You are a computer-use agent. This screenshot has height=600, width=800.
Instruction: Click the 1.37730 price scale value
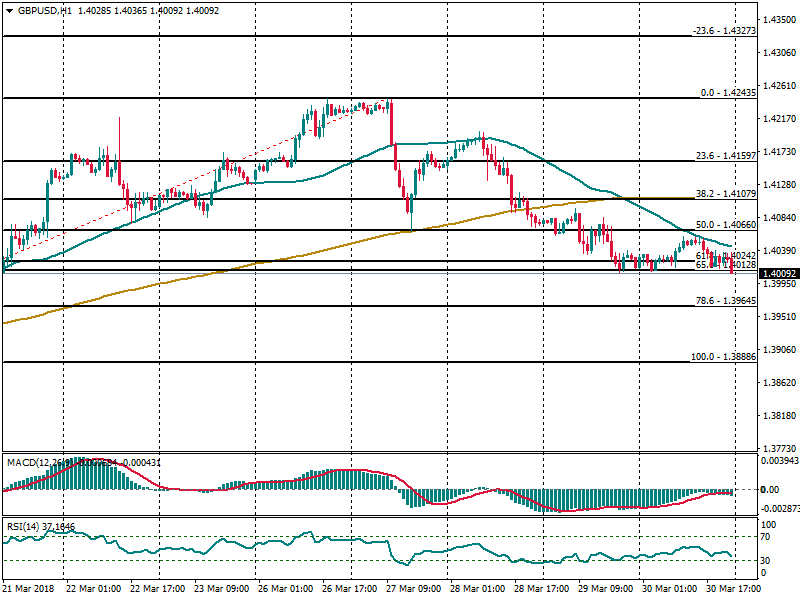779,449
